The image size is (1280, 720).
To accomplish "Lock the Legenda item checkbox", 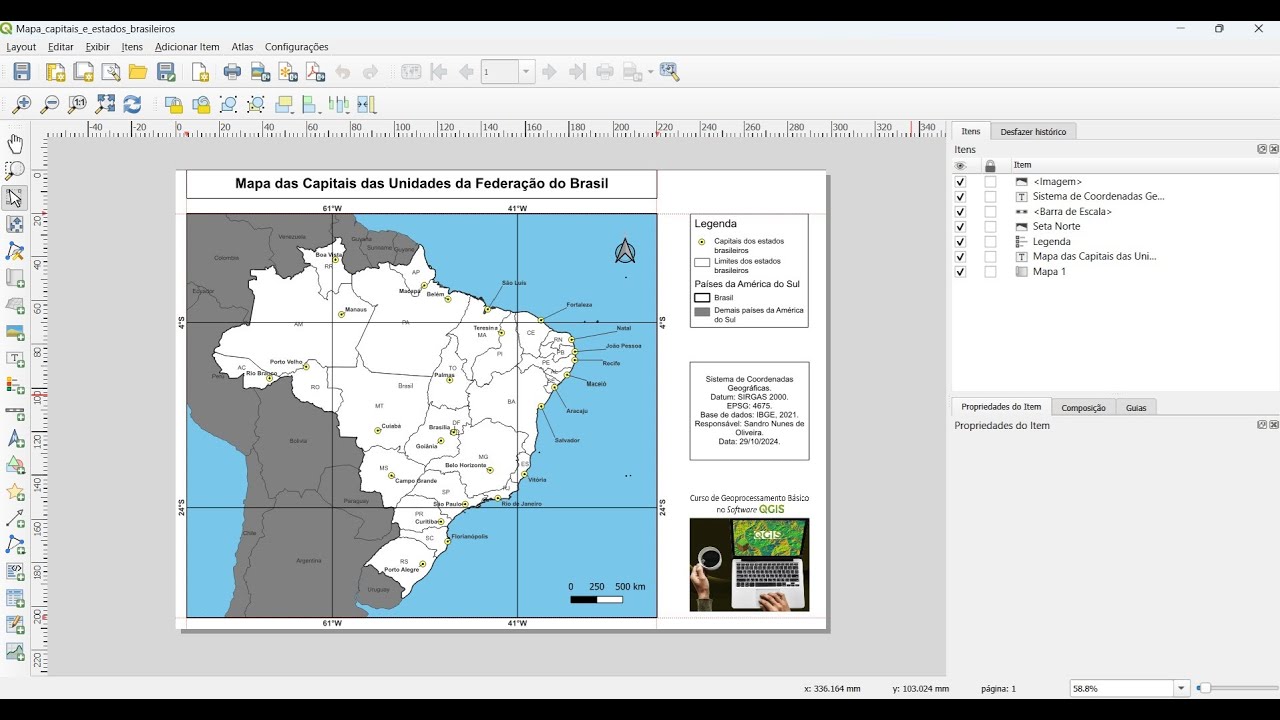I will point(990,242).
